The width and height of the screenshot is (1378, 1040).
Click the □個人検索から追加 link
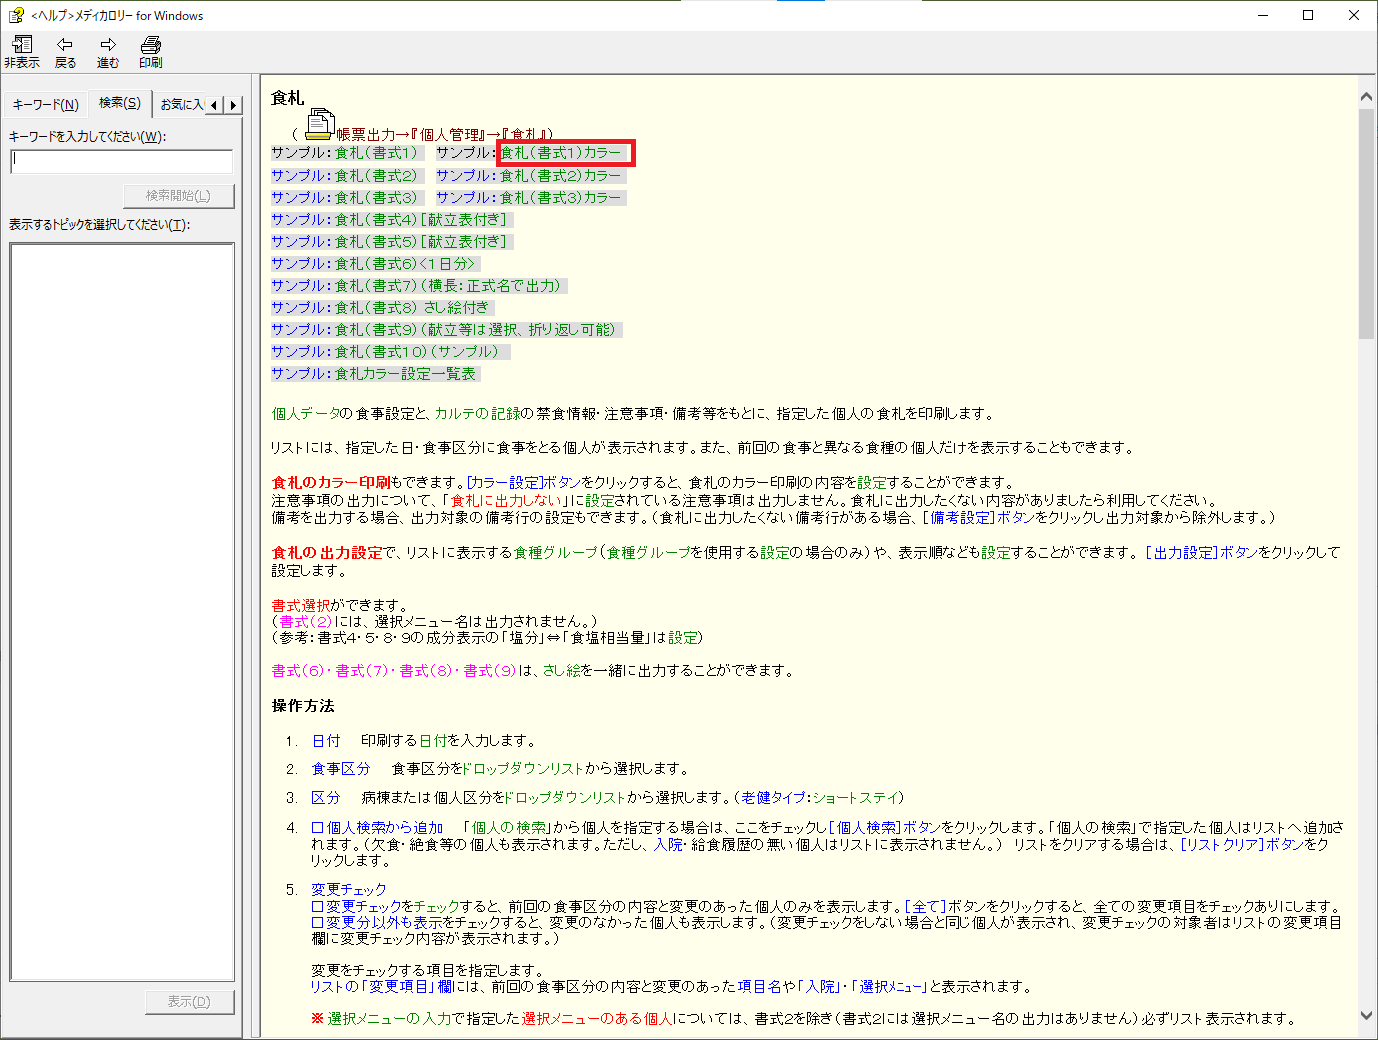(x=377, y=827)
